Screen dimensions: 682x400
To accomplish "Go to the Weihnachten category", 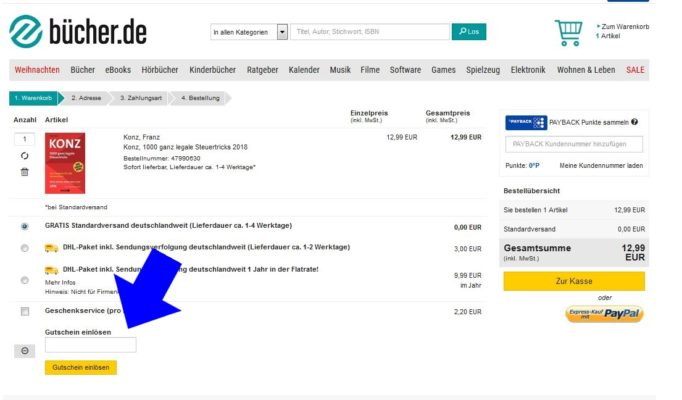I will (x=37, y=70).
